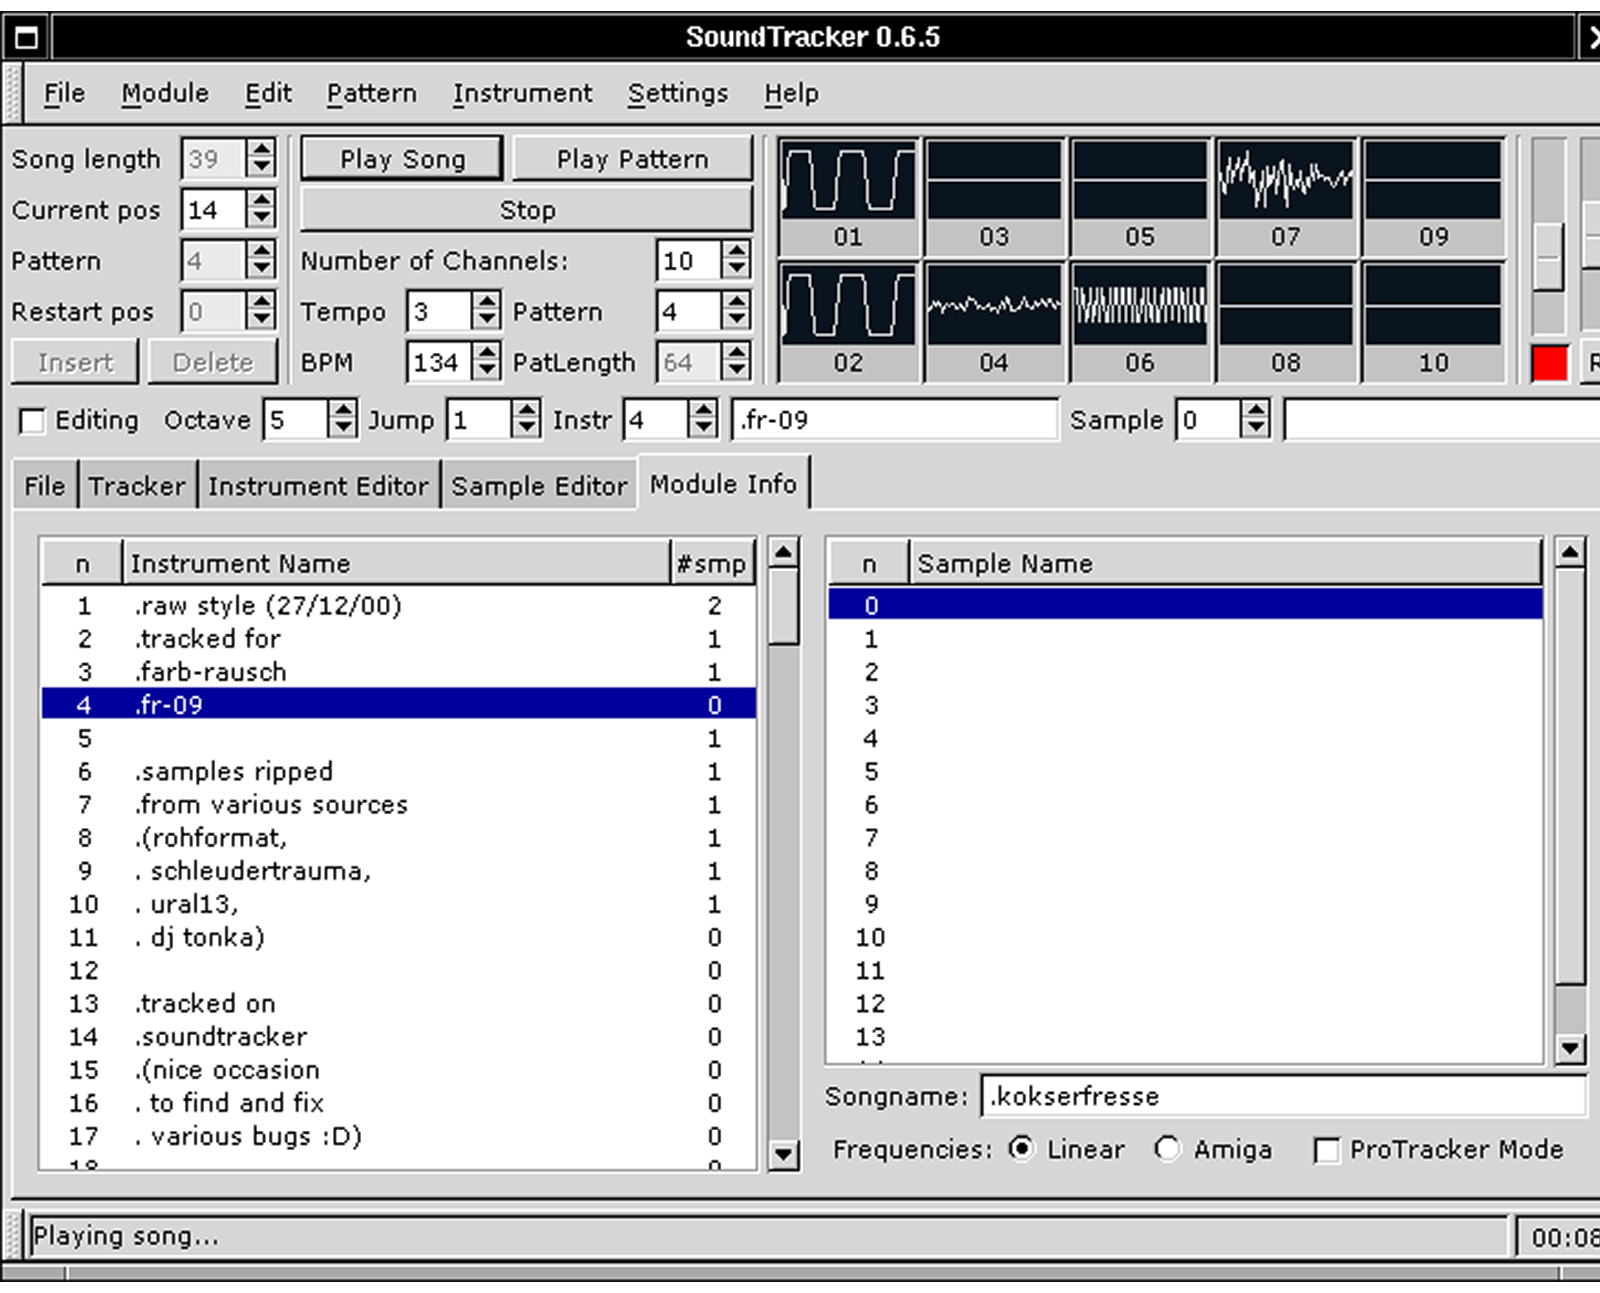
Task: Click channel 09 oscilloscope display
Action: point(1432,180)
